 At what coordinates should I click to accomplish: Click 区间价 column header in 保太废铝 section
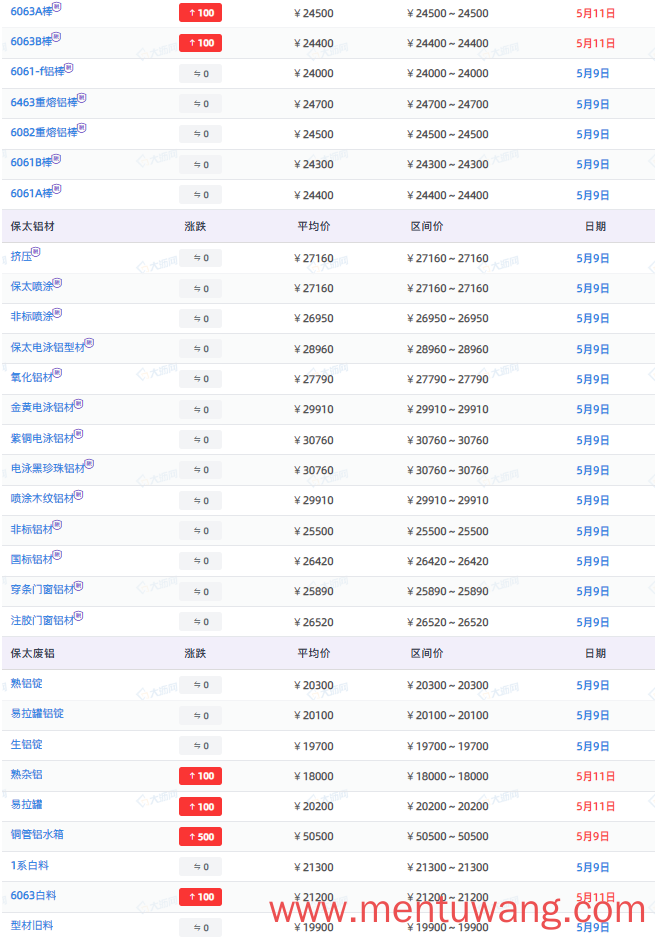pos(427,653)
